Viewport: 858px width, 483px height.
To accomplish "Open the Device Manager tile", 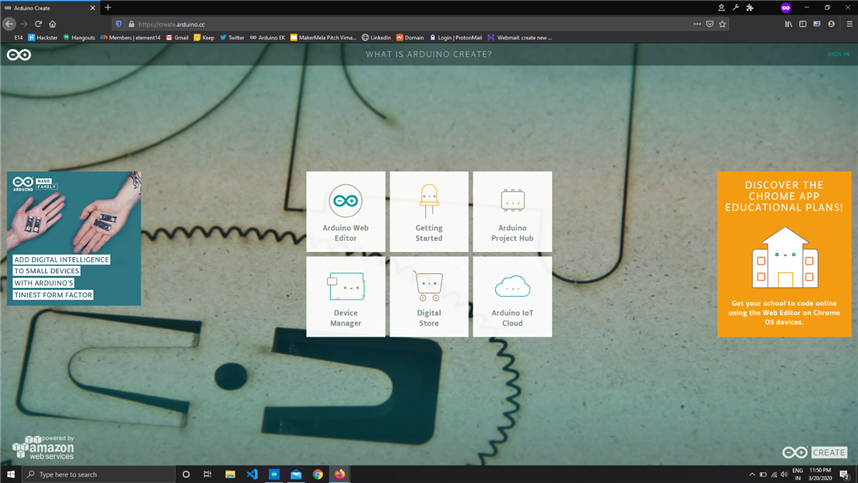I will [x=345, y=296].
